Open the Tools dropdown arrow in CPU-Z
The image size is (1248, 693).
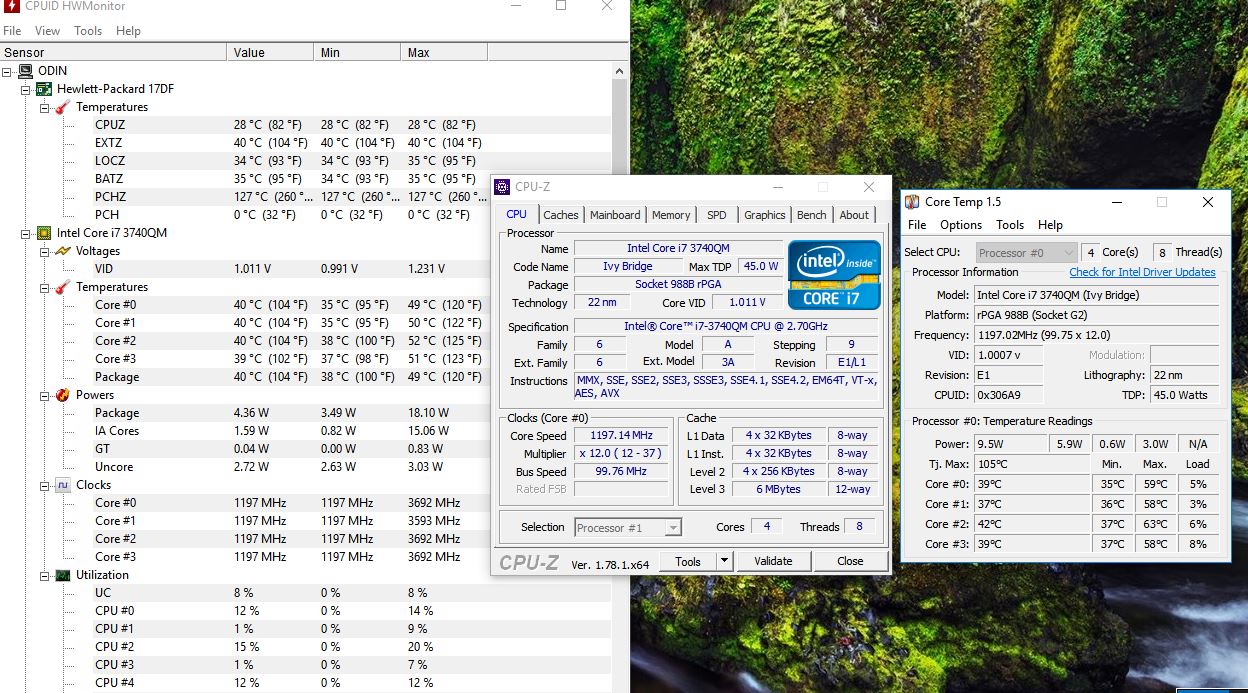click(725, 561)
